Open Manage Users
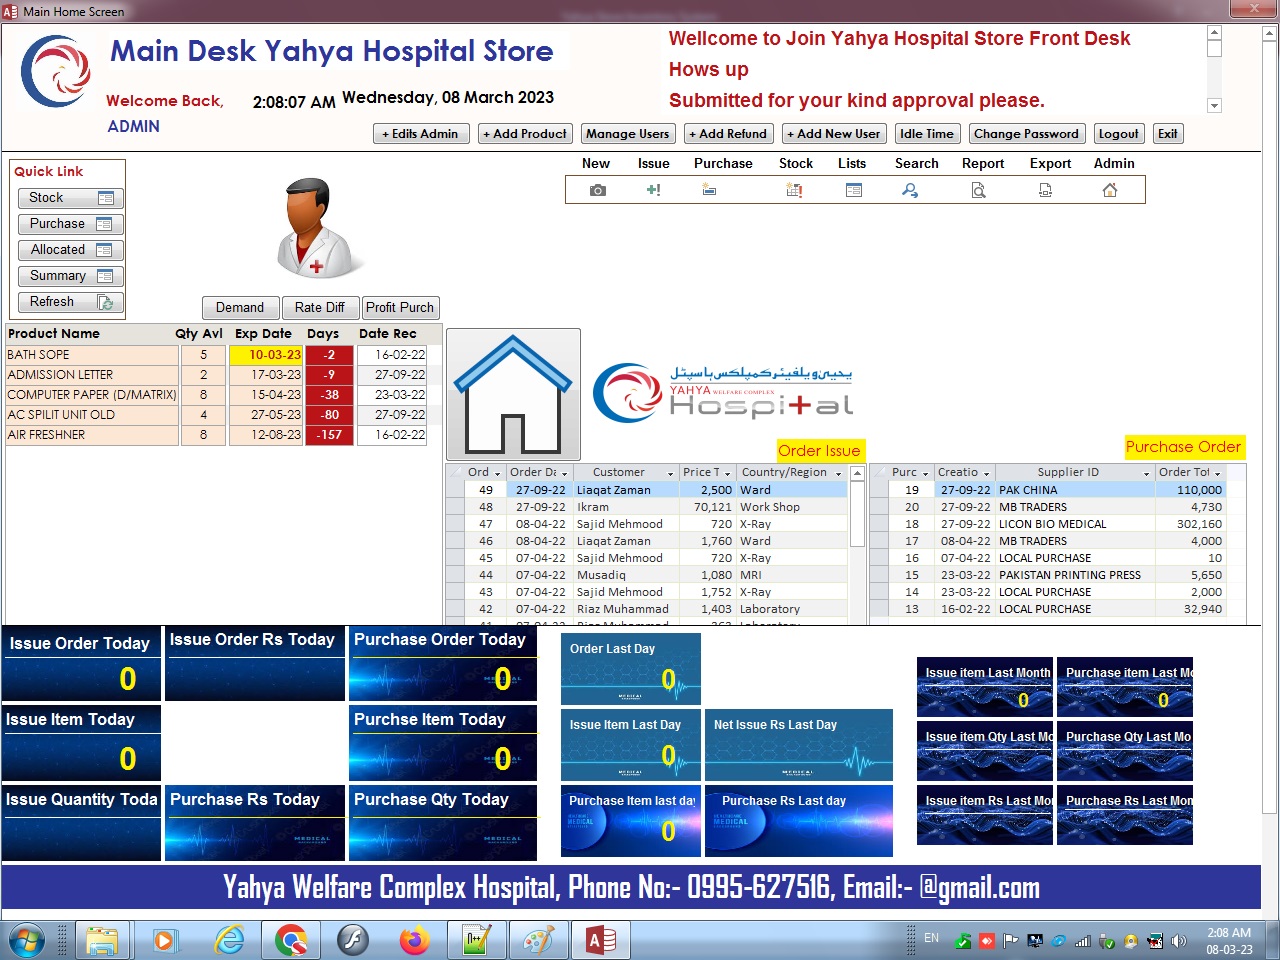 (628, 134)
